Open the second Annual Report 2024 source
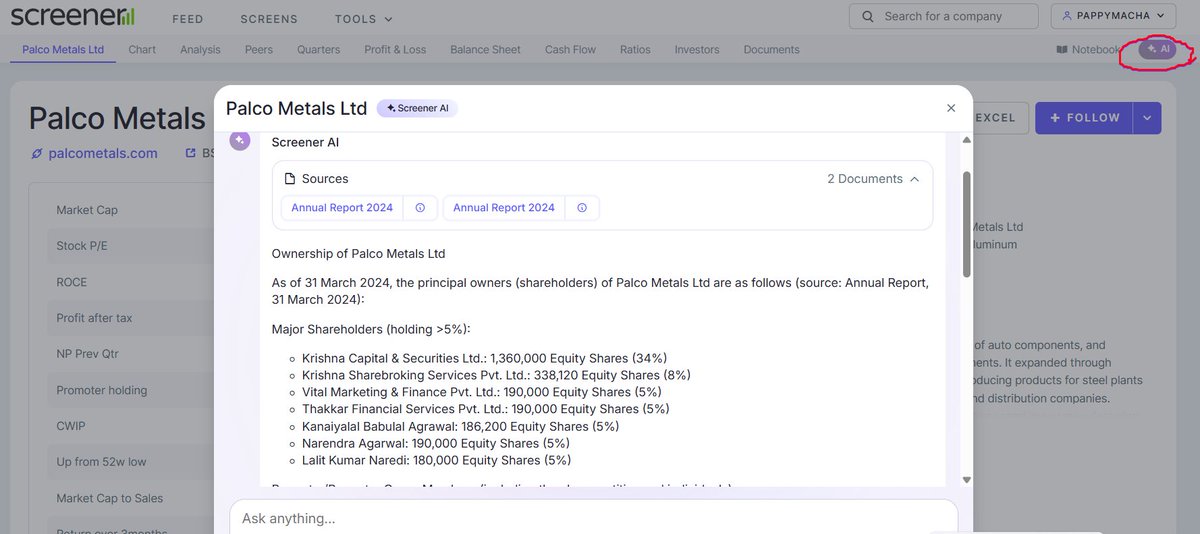Screen dimensions: 1200x534 click(503, 208)
